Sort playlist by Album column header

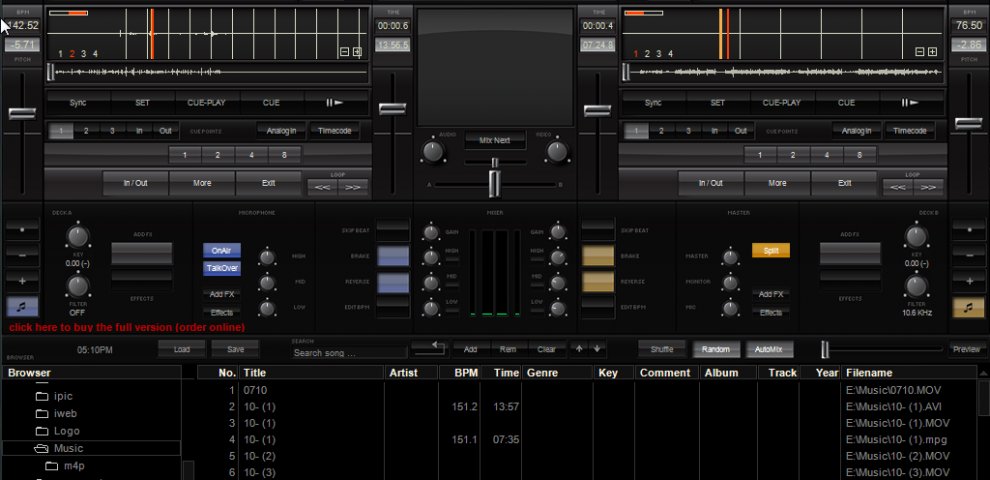(x=728, y=373)
